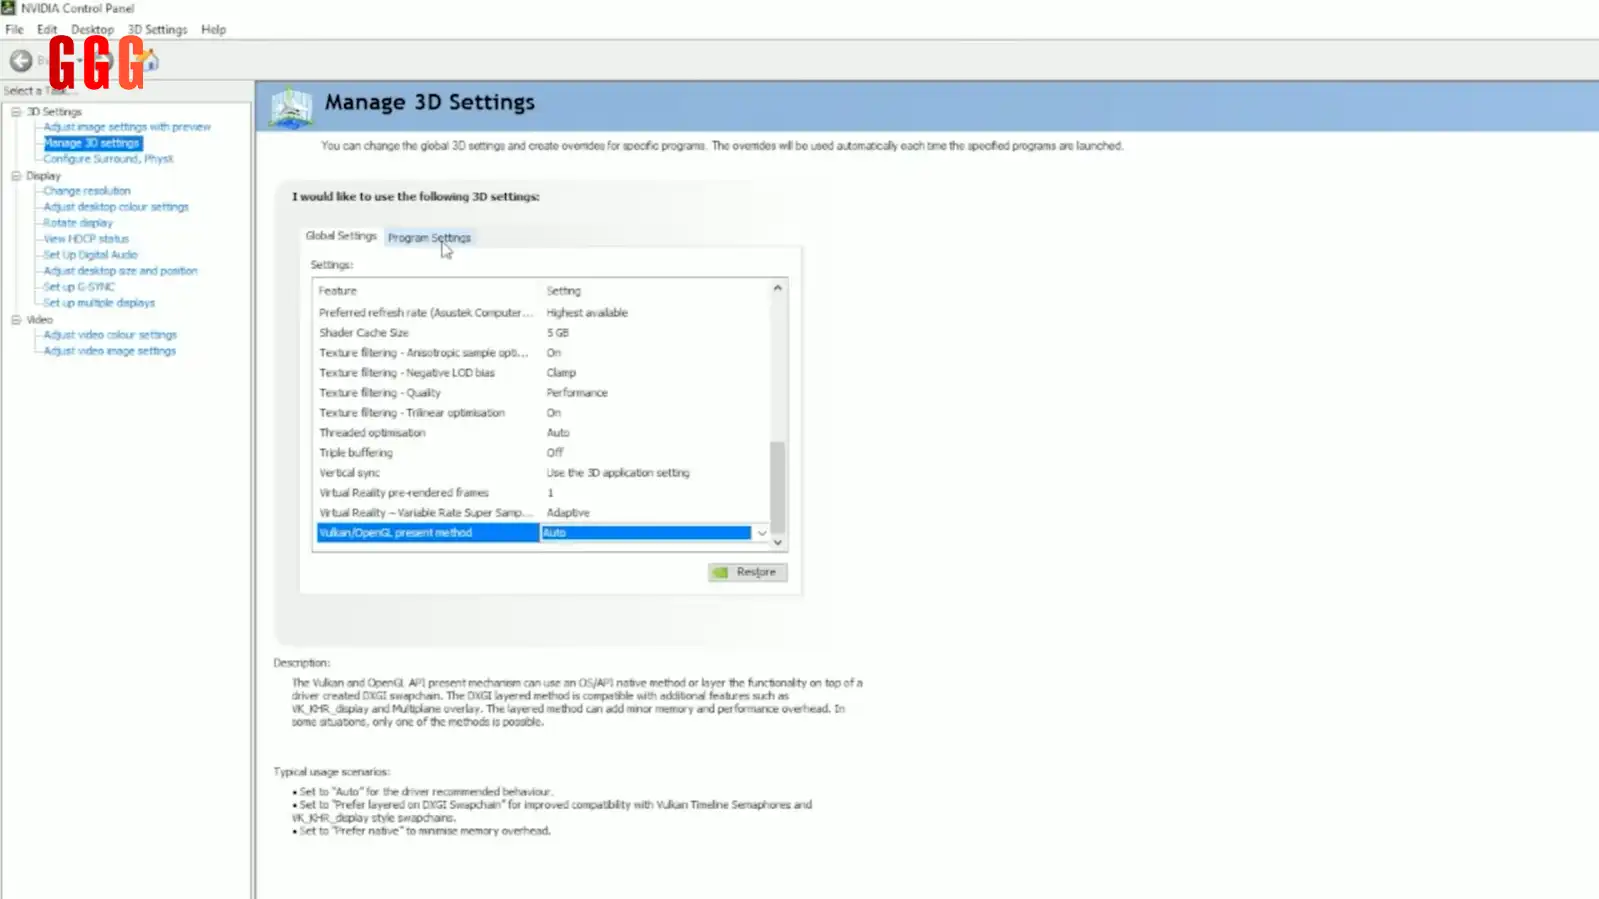Open Change resolution task

(87, 191)
